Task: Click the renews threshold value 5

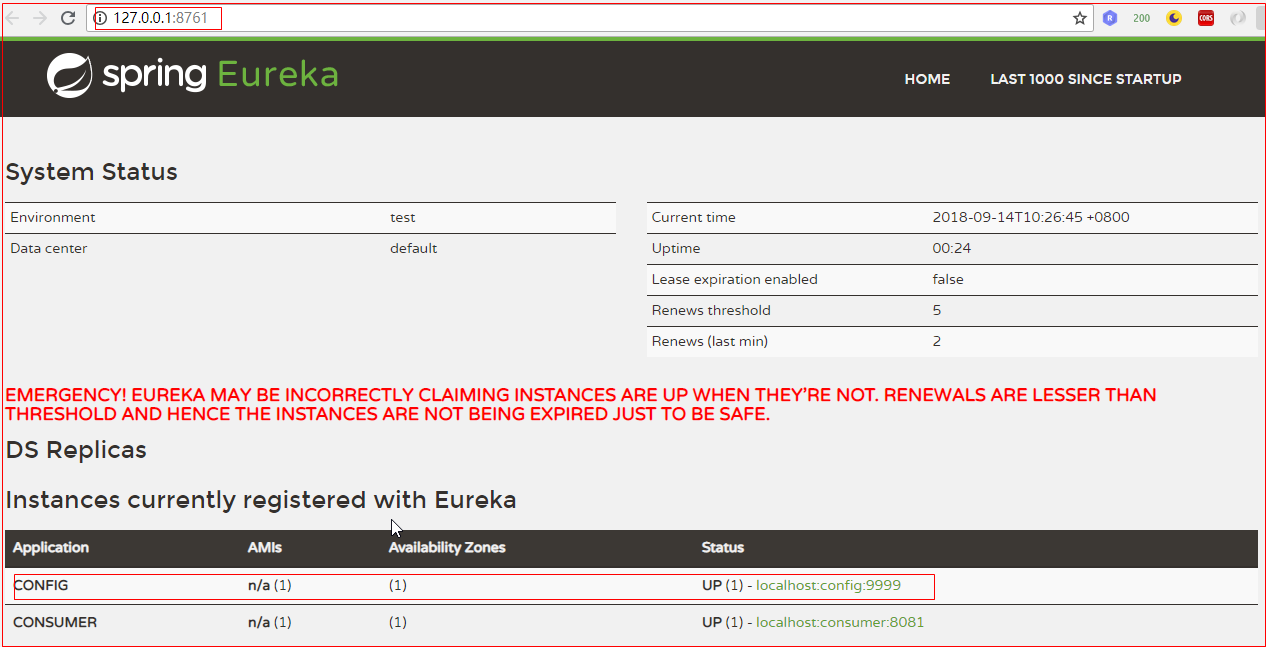Action: click(937, 310)
